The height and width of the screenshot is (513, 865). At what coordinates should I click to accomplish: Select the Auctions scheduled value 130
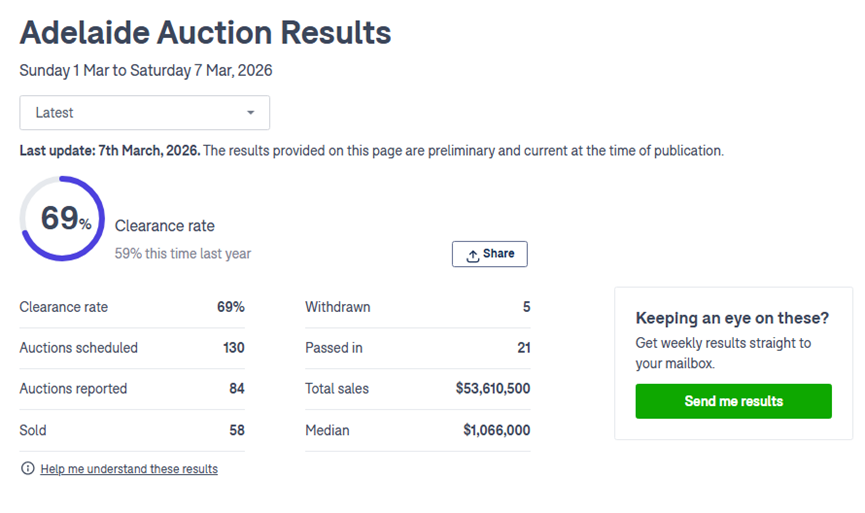234,348
